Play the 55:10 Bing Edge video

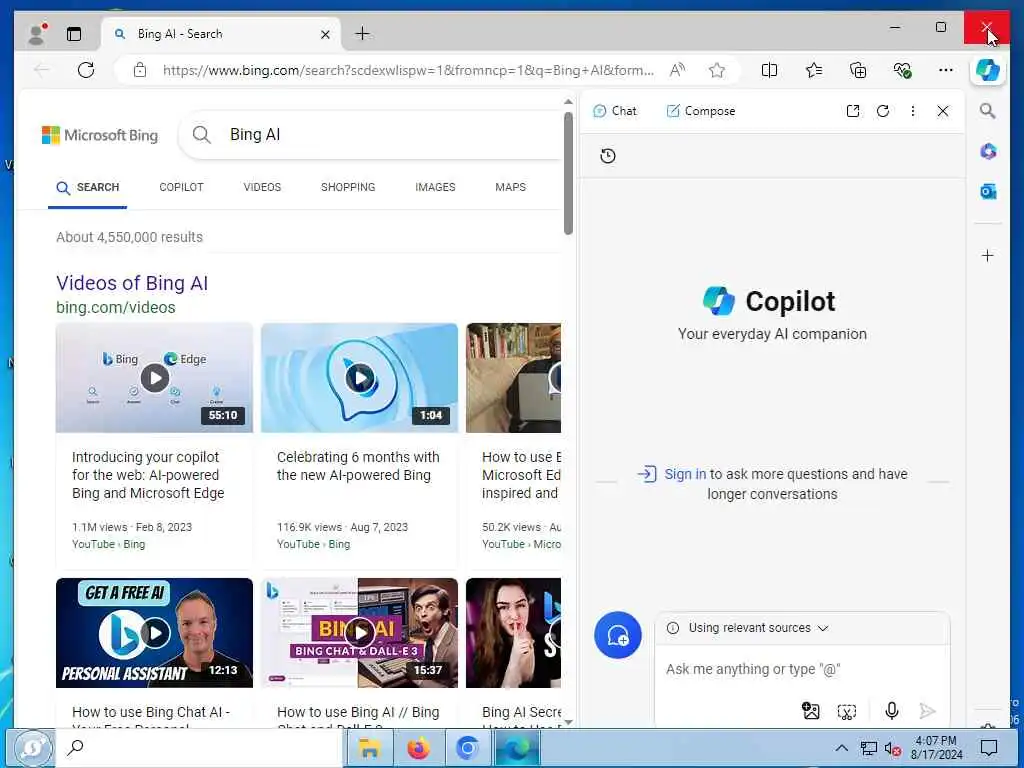pyautogui.click(x=154, y=378)
